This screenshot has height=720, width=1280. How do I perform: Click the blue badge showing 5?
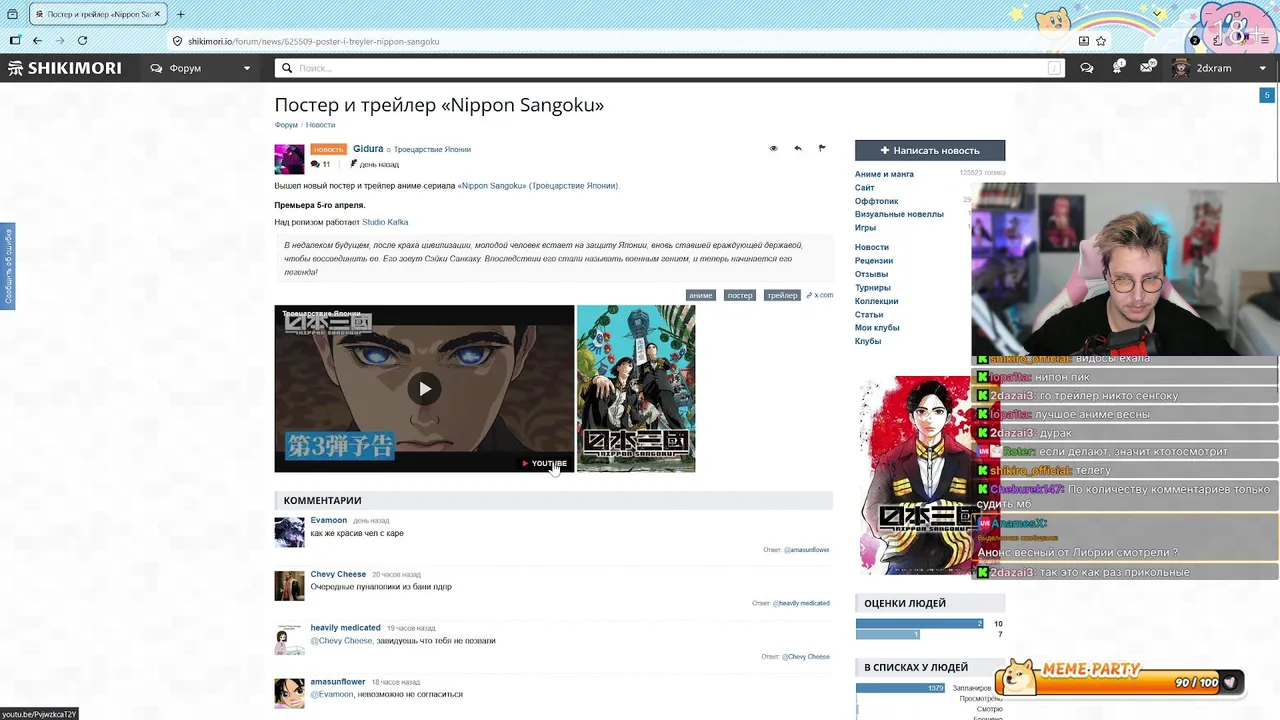(x=1267, y=95)
